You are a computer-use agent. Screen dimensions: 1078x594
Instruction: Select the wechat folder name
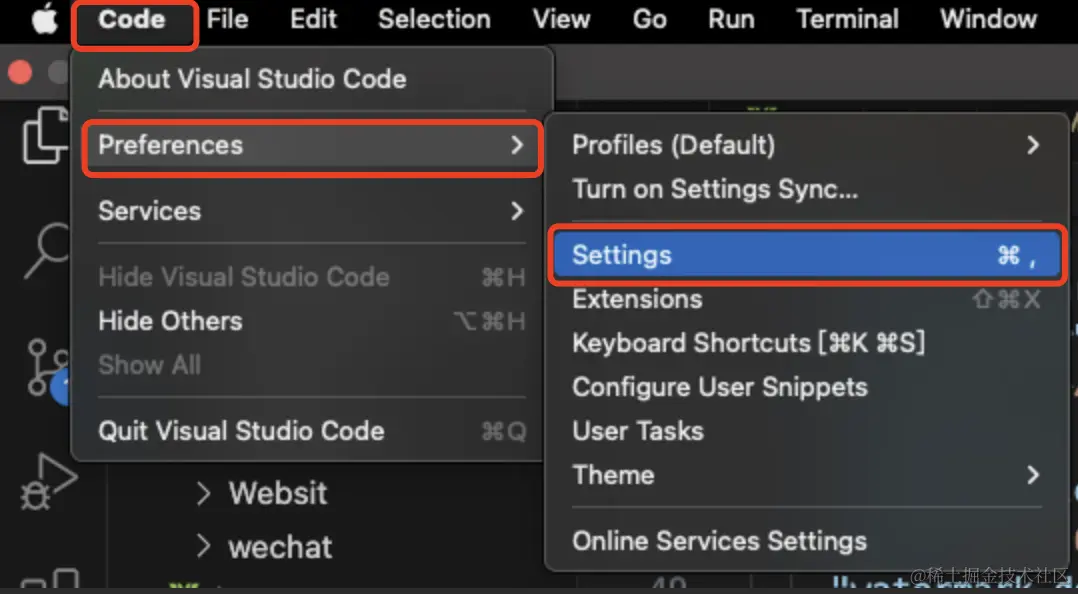280,547
